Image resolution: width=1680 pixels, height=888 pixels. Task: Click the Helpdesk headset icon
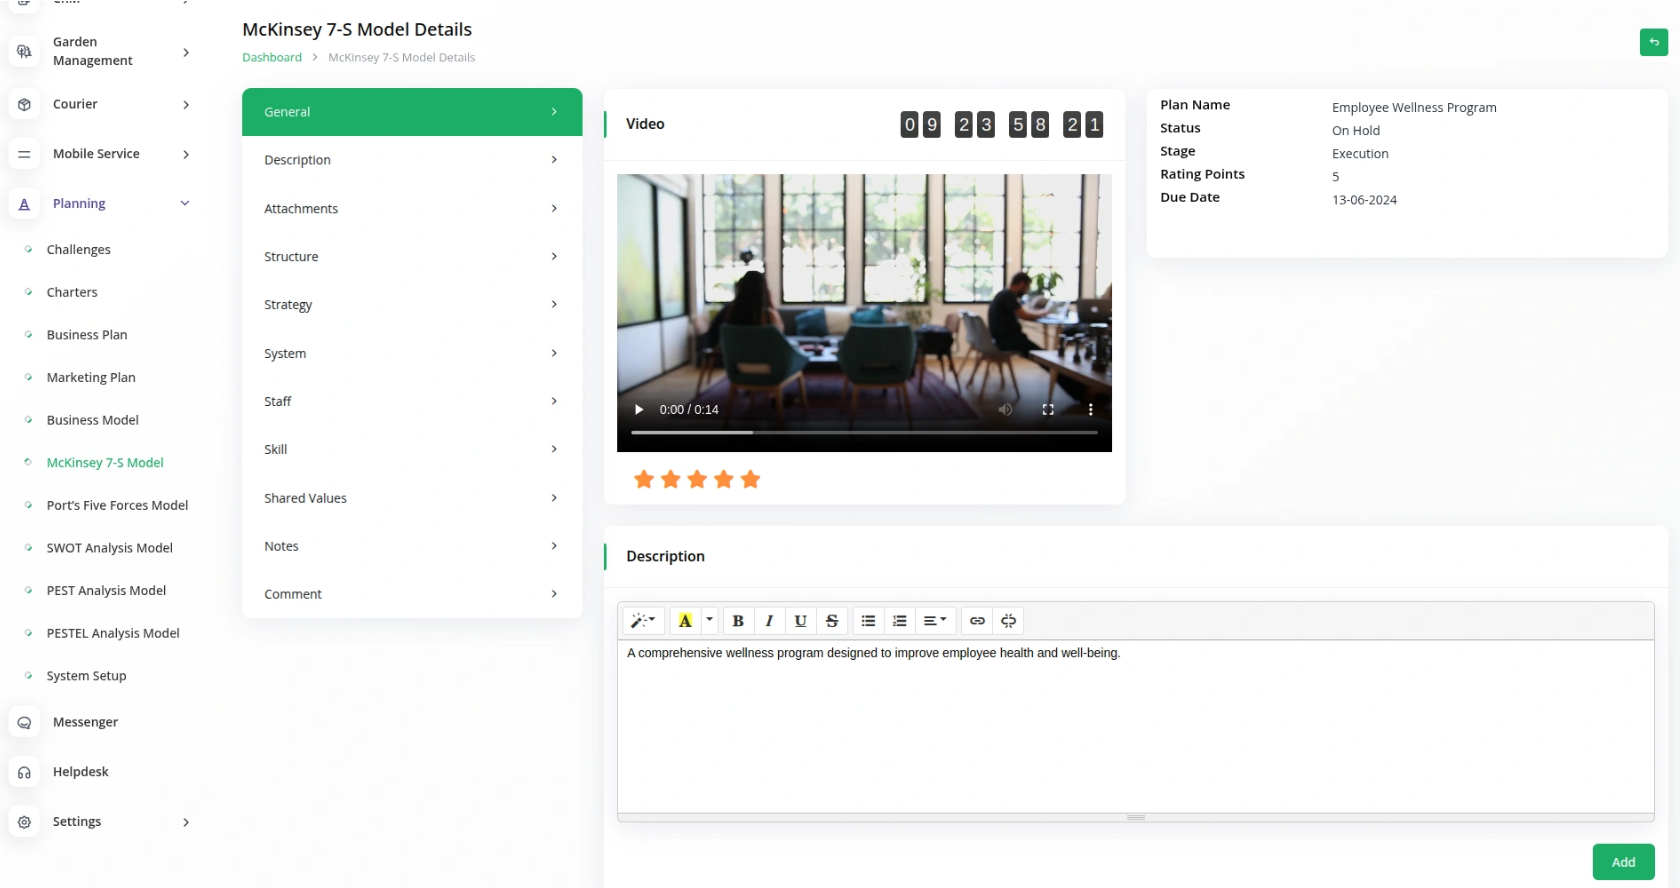point(24,772)
